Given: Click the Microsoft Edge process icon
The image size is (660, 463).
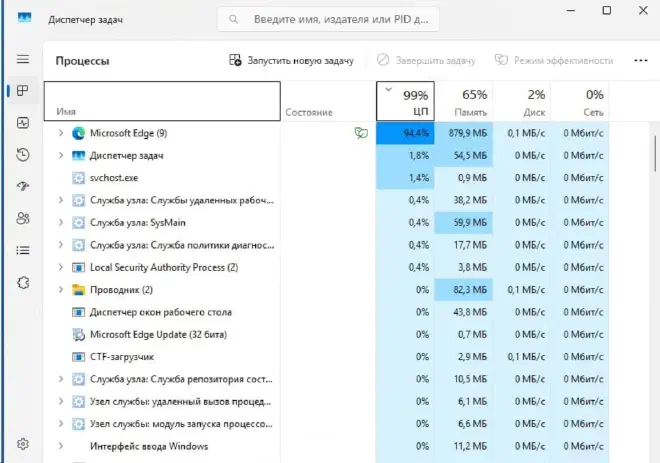Looking at the screenshot, I should tap(78, 133).
